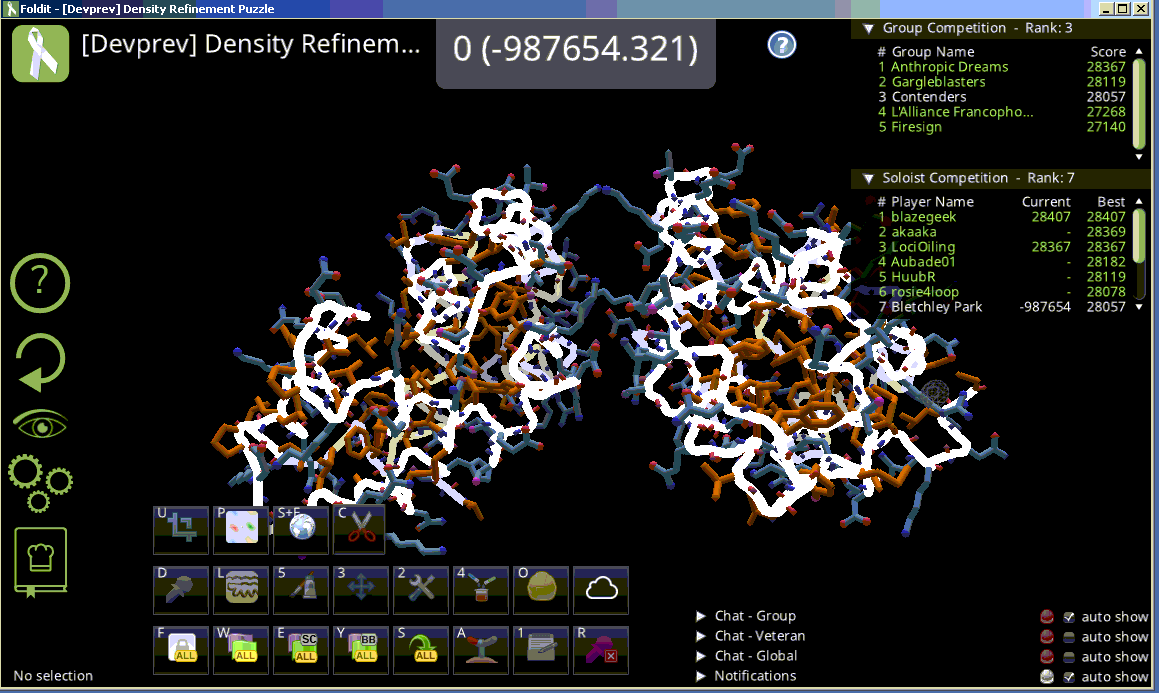The height and width of the screenshot is (693, 1159).
Task: Select the scissors Cut tool
Action: click(360, 529)
